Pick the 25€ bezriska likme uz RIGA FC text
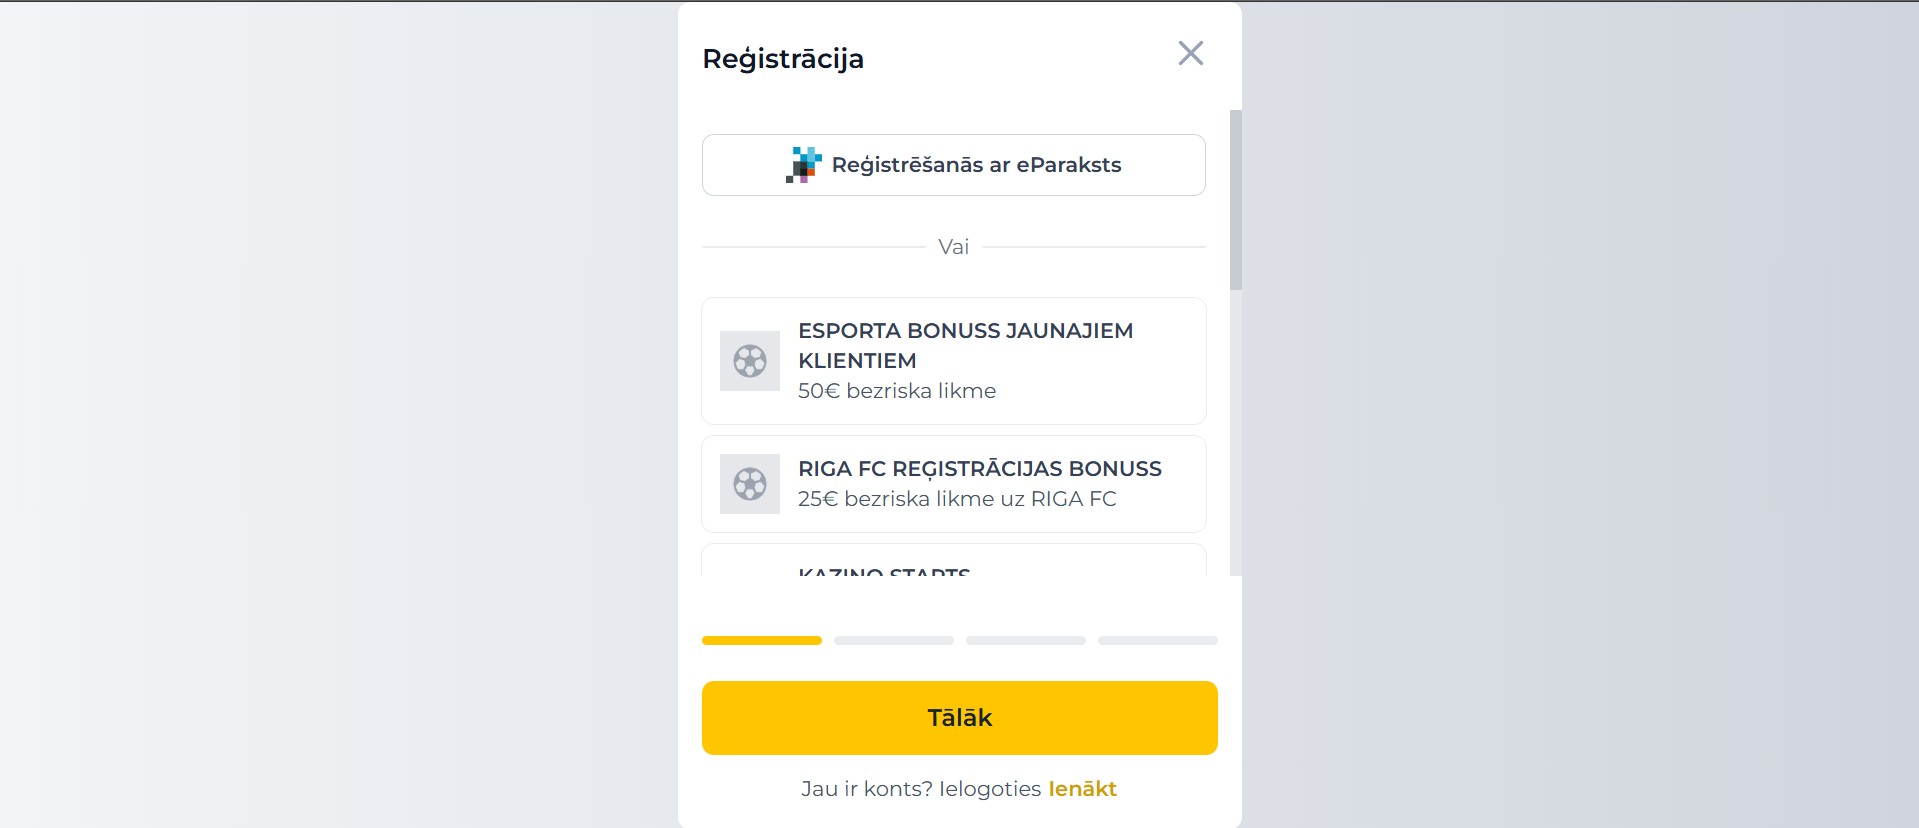 point(957,499)
